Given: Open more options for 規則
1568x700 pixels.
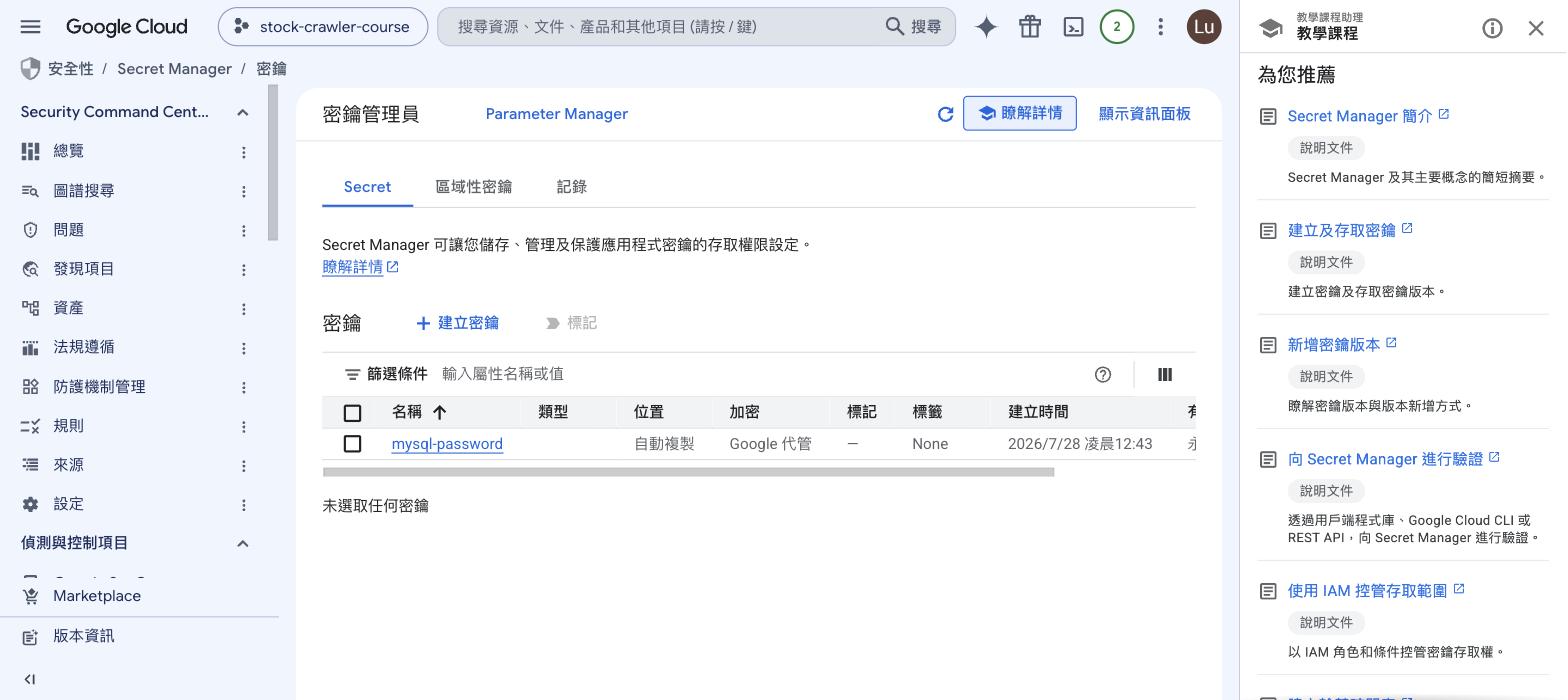Looking at the screenshot, I should point(243,426).
